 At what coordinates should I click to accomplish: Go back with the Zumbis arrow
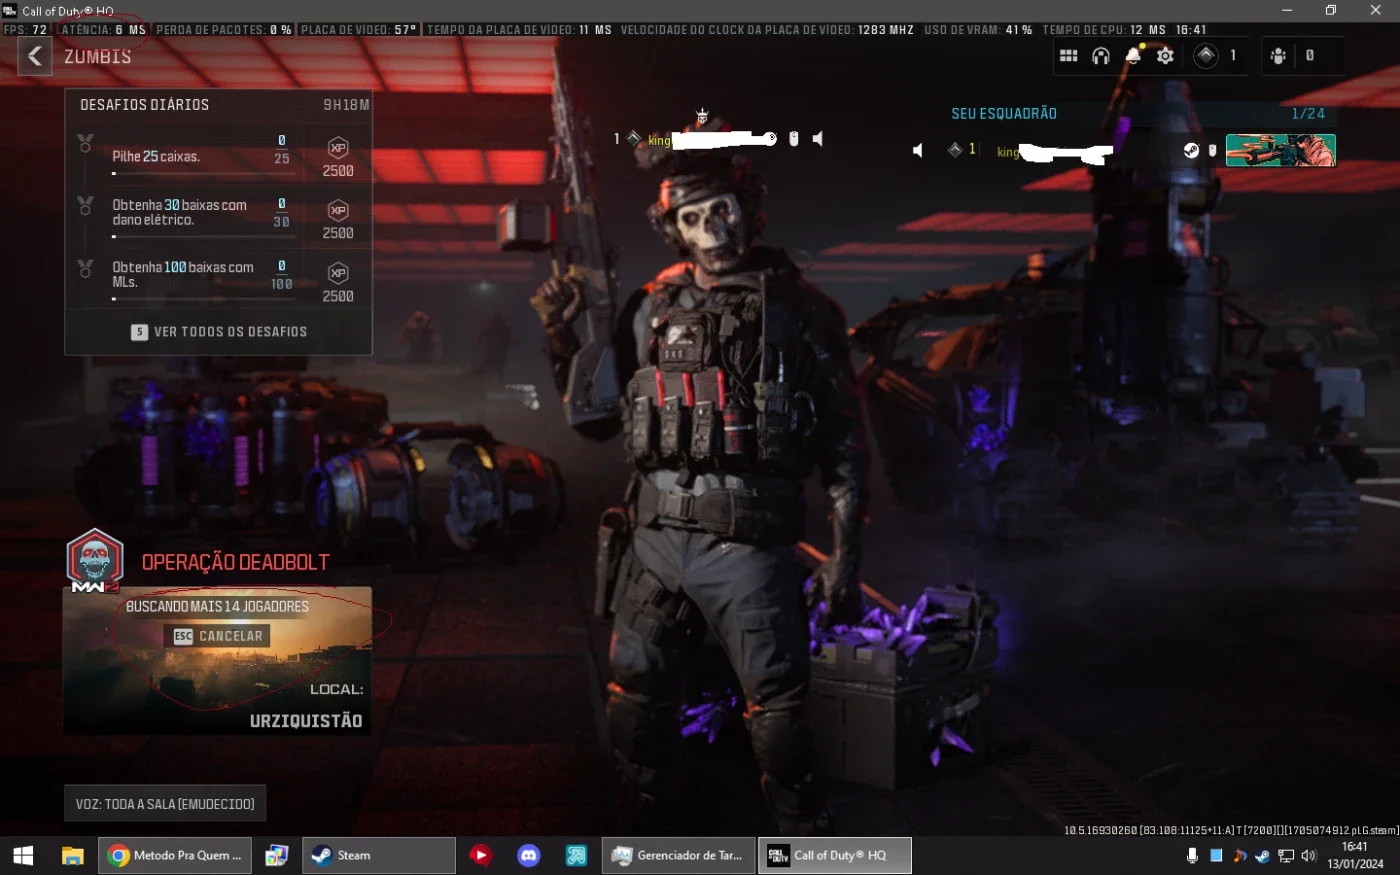(35, 56)
